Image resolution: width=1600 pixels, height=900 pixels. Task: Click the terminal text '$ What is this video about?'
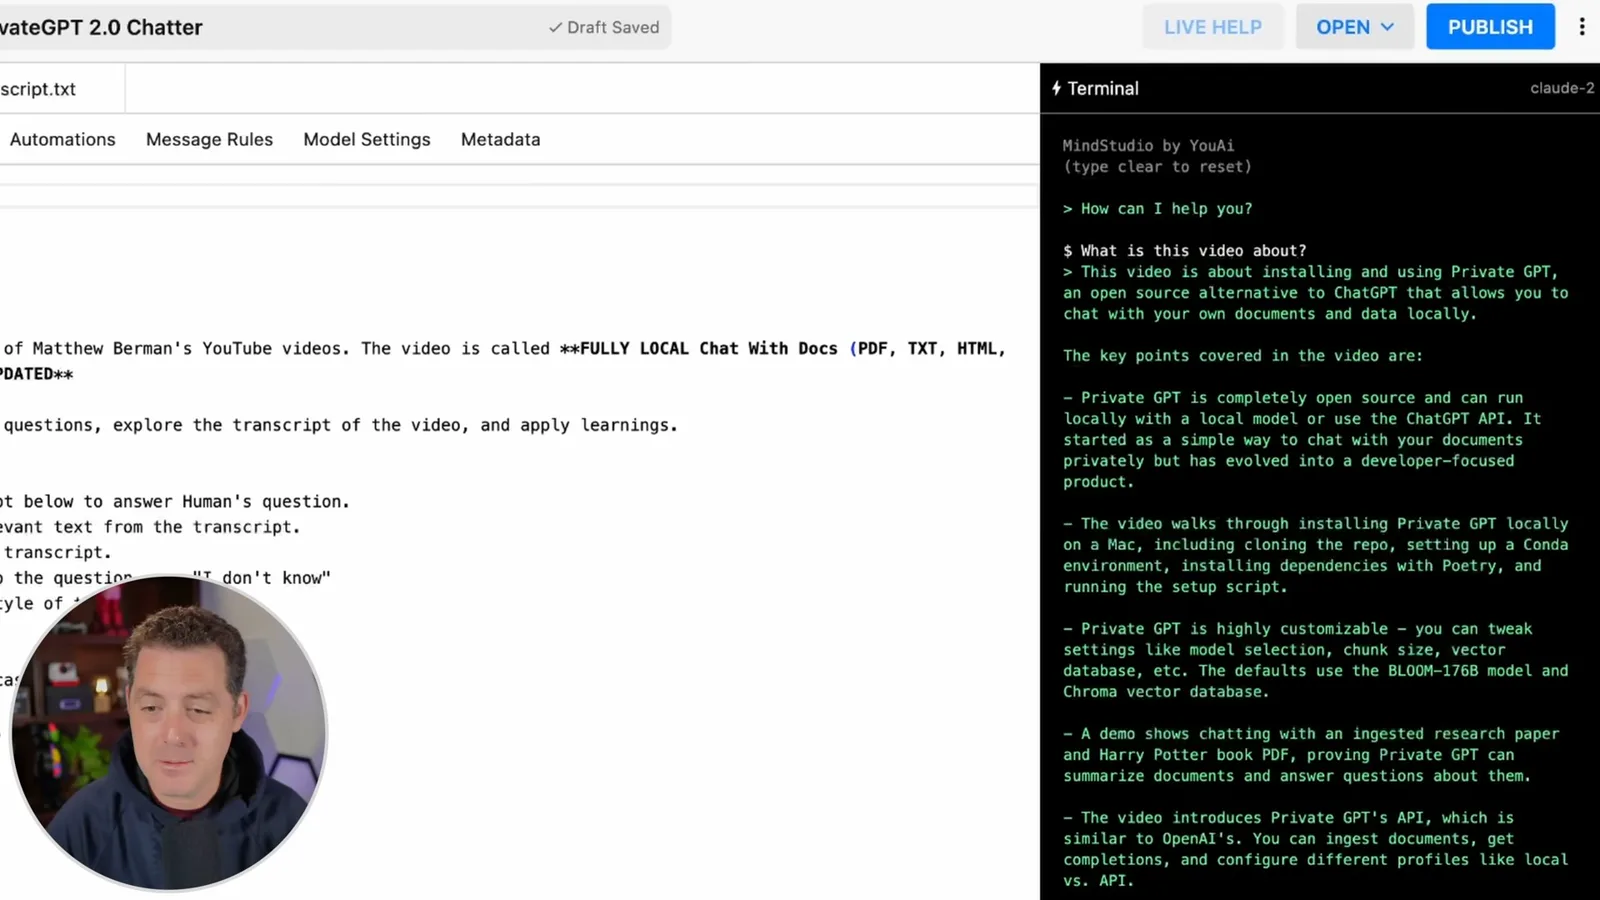pyautogui.click(x=1185, y=251)
